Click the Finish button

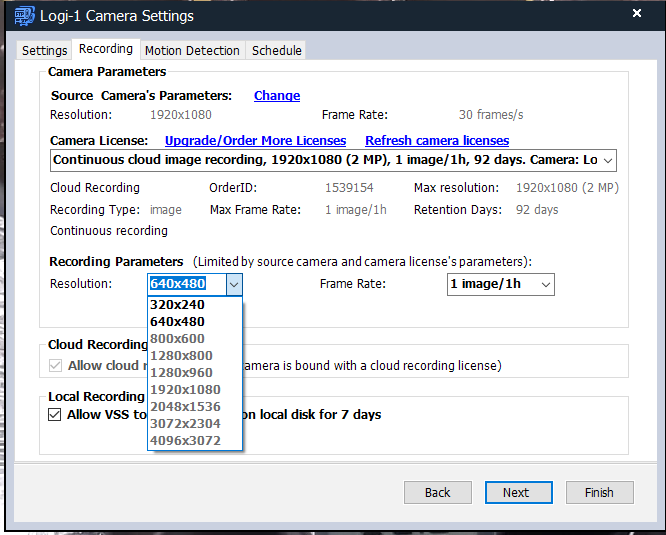[598, 493]
